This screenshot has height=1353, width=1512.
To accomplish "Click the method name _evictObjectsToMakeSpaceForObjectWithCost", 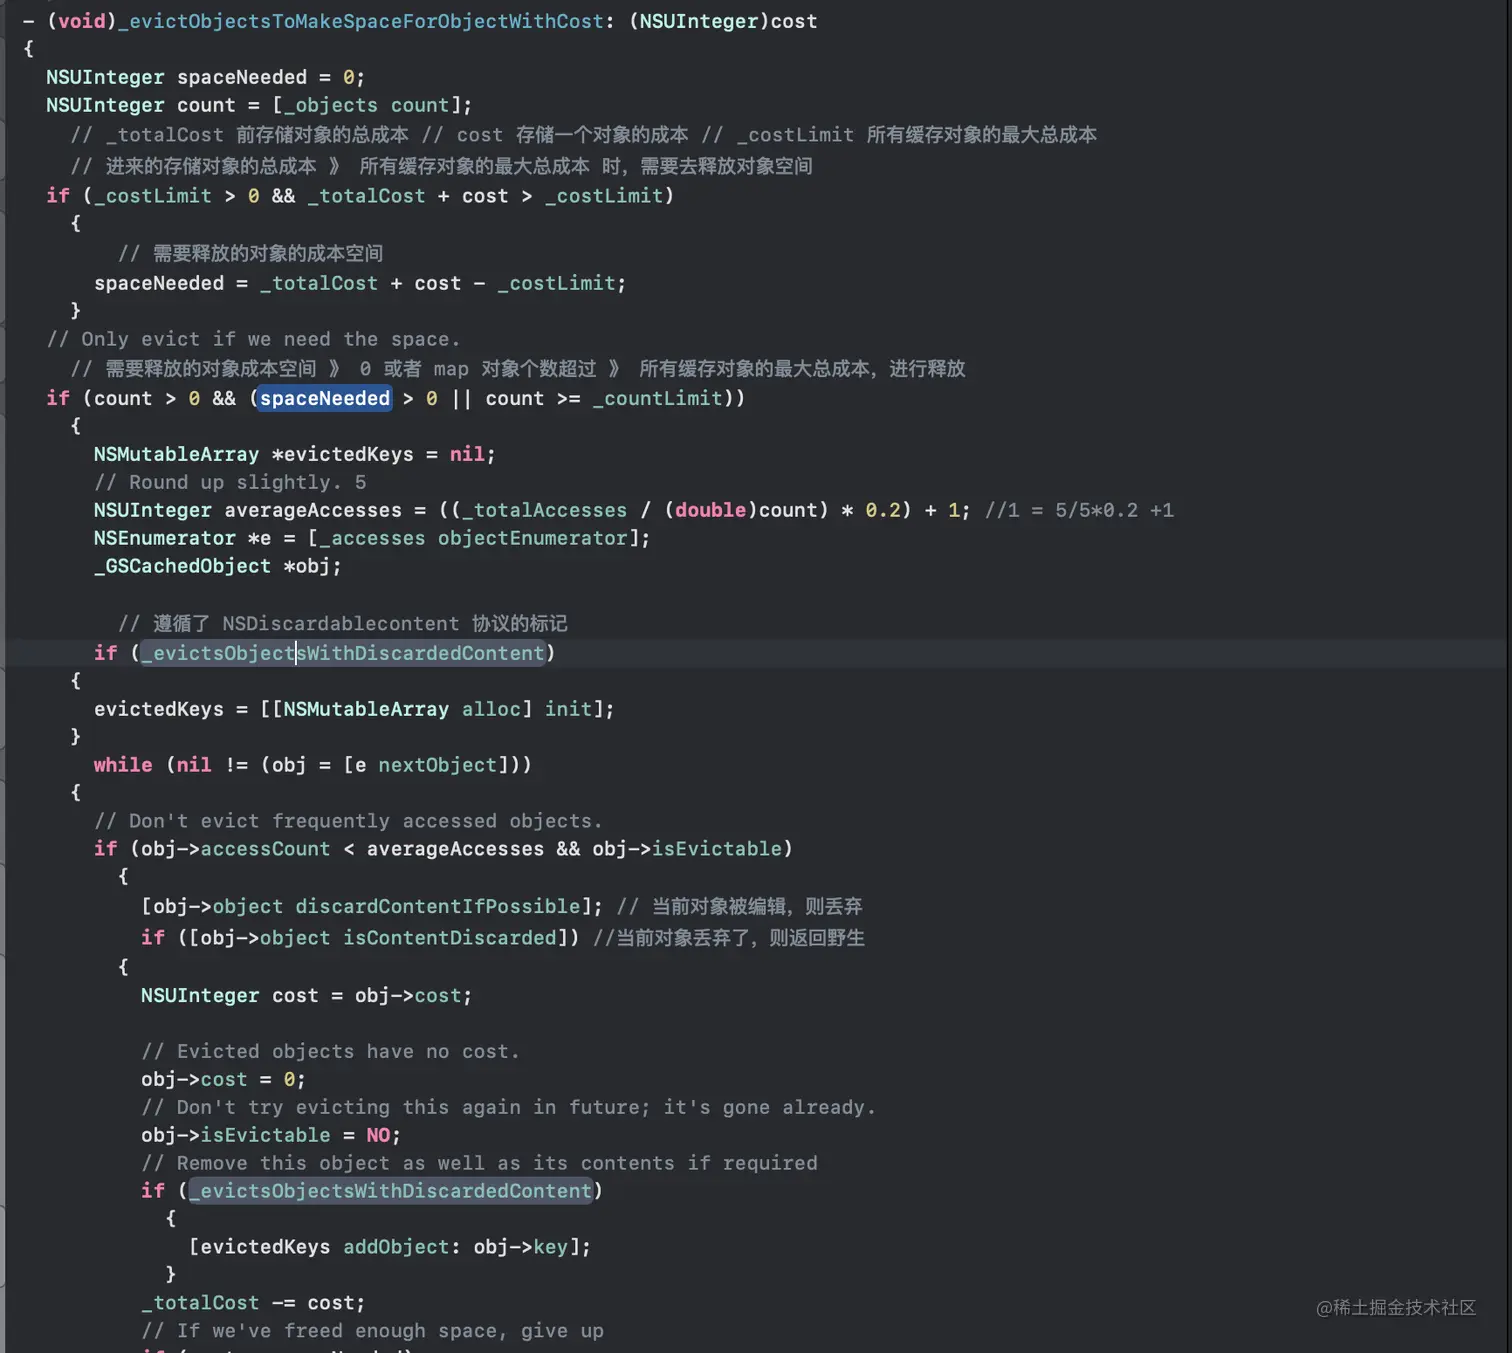I will pyautogui.click(x=361, y=21).
